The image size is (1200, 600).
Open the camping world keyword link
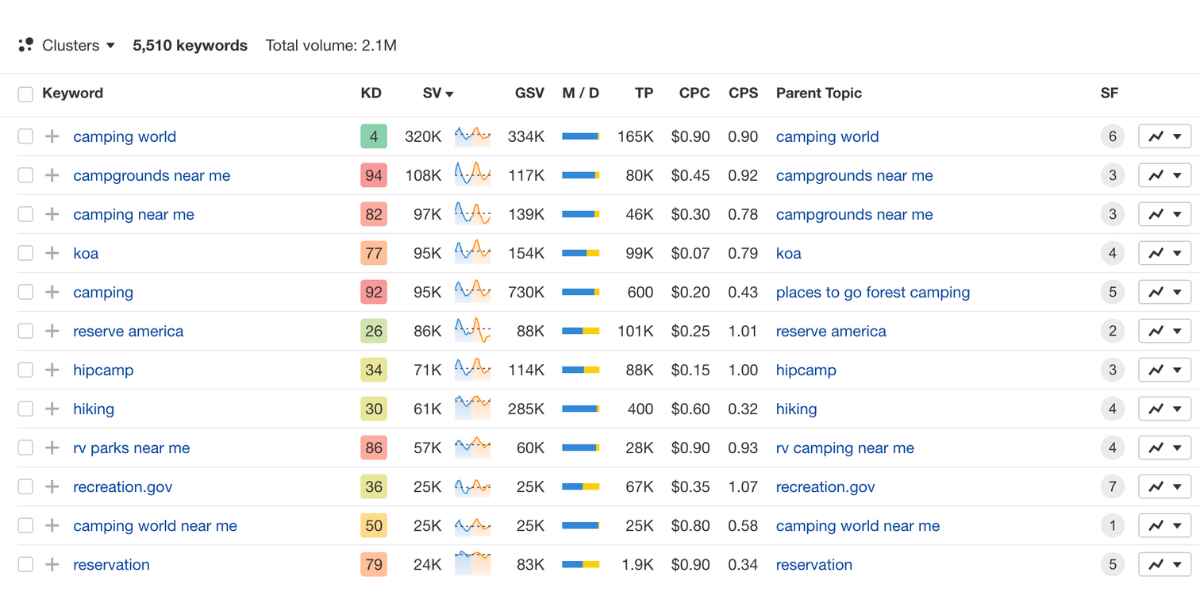click(x=125, y=137)
